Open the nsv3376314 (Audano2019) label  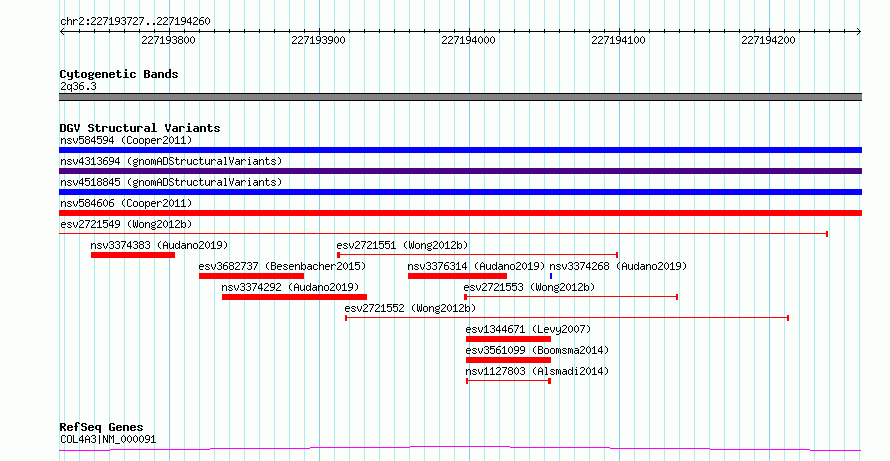[476, 266]
